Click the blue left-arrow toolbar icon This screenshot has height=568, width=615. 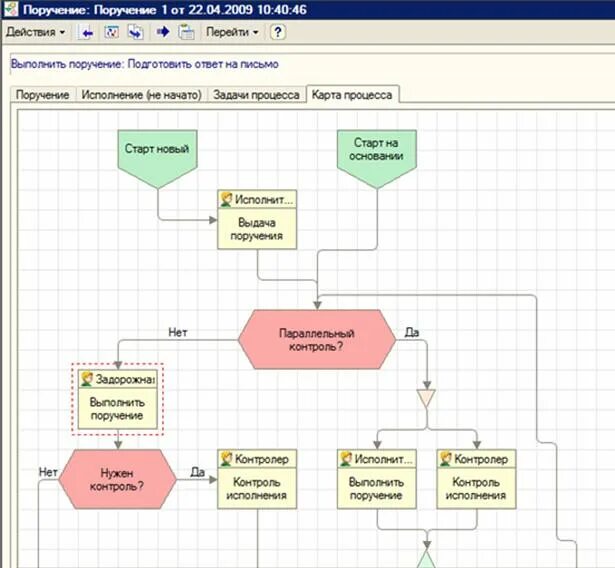tap(87, 33)
